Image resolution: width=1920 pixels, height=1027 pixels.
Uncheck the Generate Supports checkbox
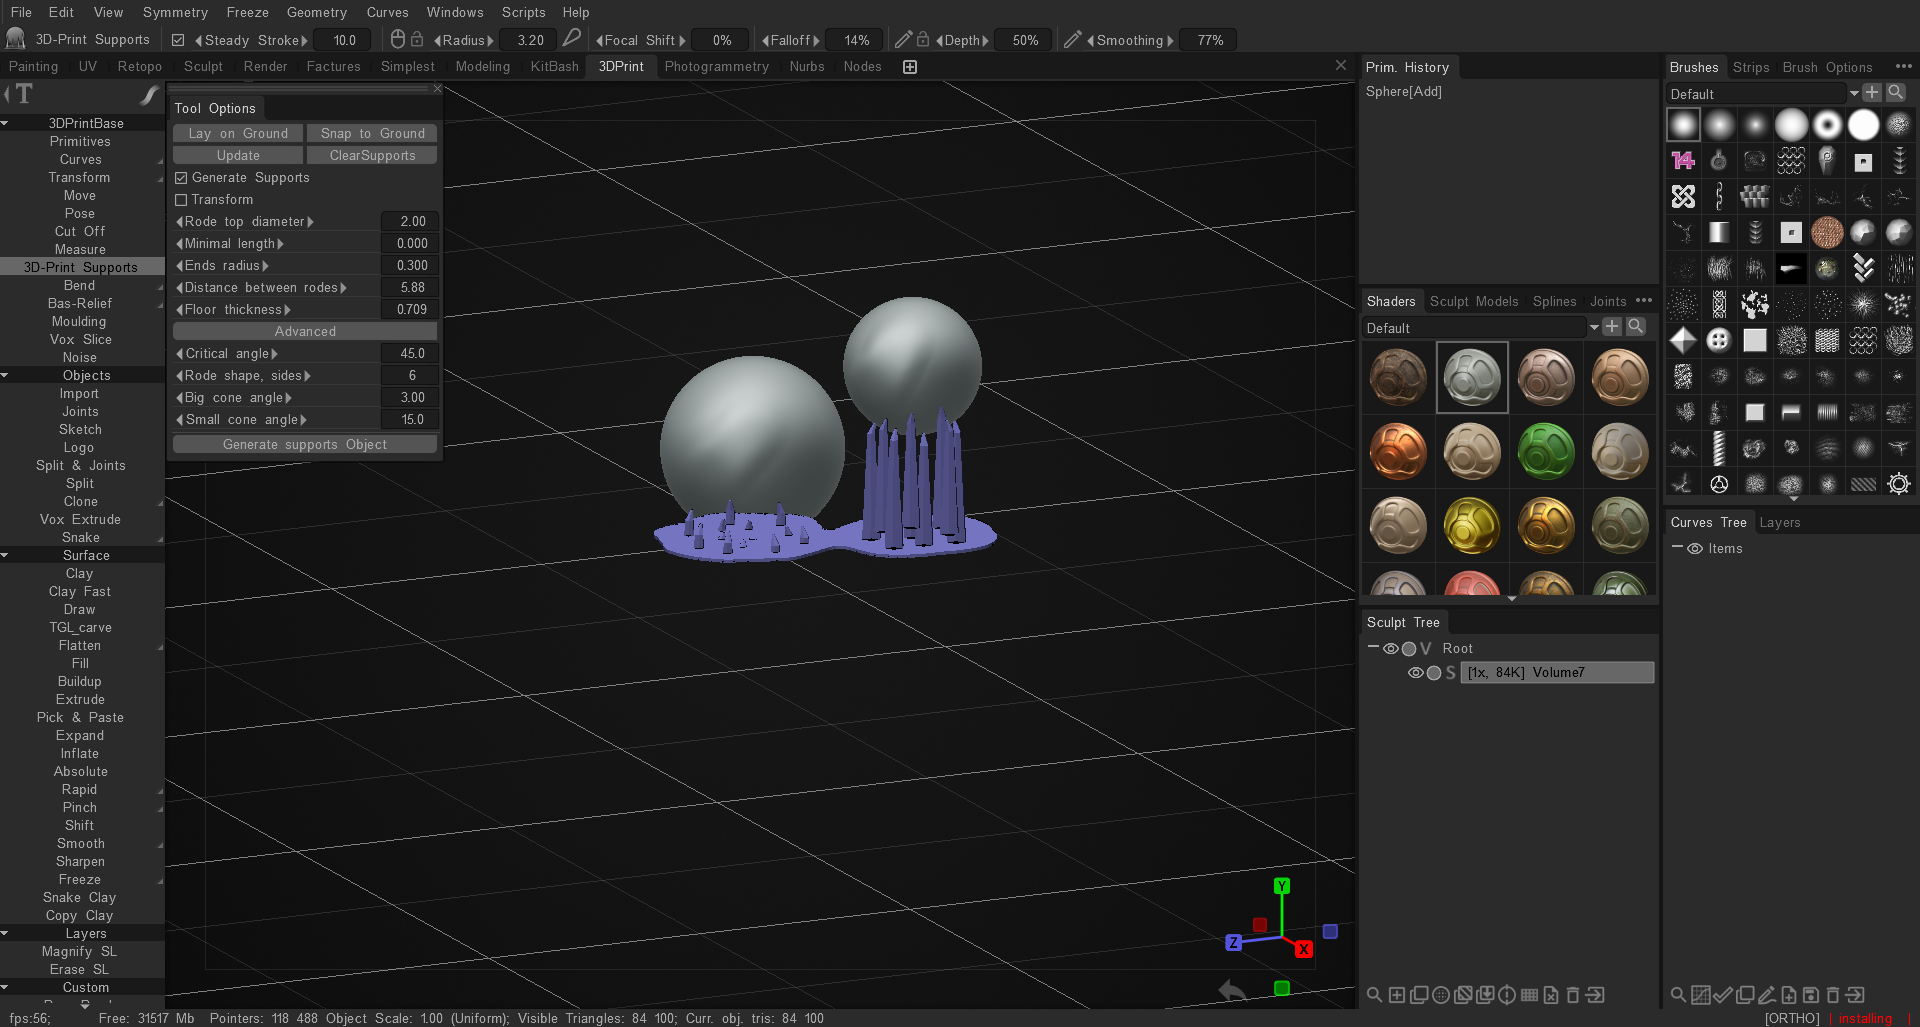pyautogui.click(x=181, y=177)
